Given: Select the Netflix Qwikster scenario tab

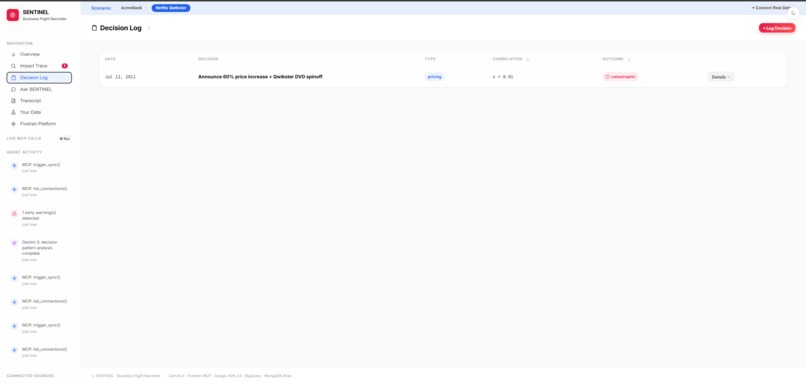Looking at the screenshot, I should click(171, 8).
